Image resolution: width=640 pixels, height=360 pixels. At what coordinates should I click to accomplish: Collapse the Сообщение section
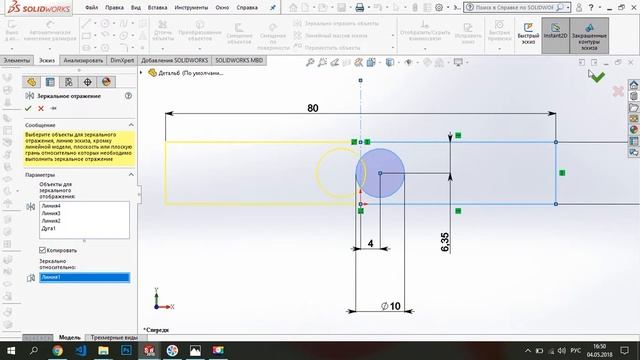(x=131, y=125)
